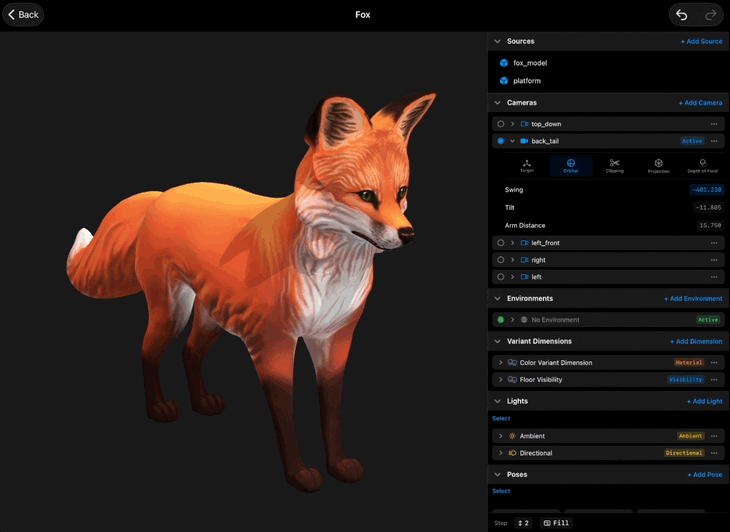This screenshot has width=730, height=532.
Task: Open more options for Directional light
Action: click(x=714, y=453)
